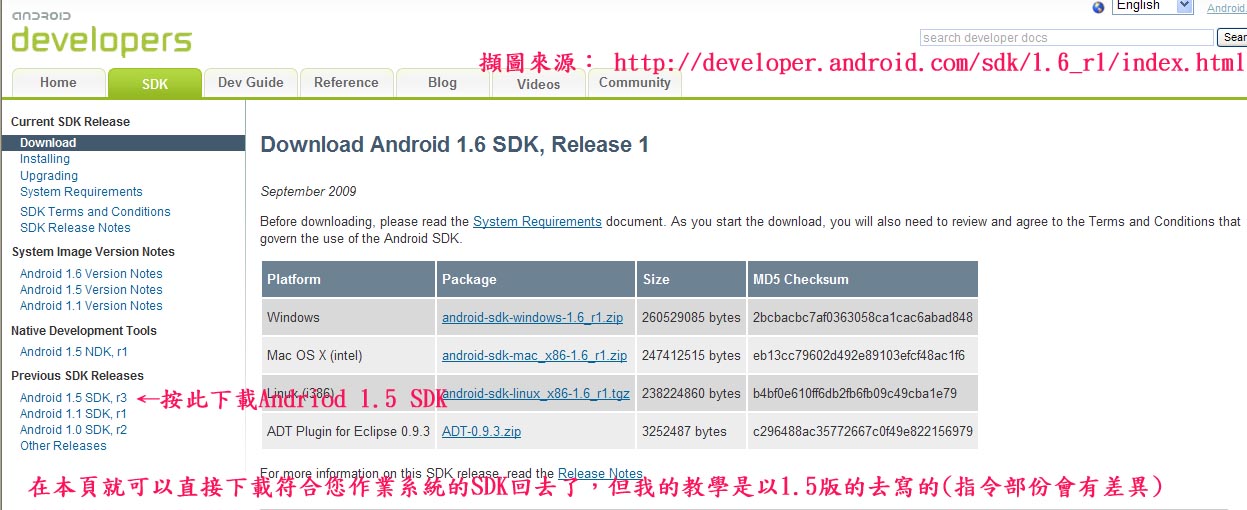Image resolution: width=1247 pixels, height=510 pixels.
Task: Click the 3252487 bytes size cell
Action: [692, 431]
